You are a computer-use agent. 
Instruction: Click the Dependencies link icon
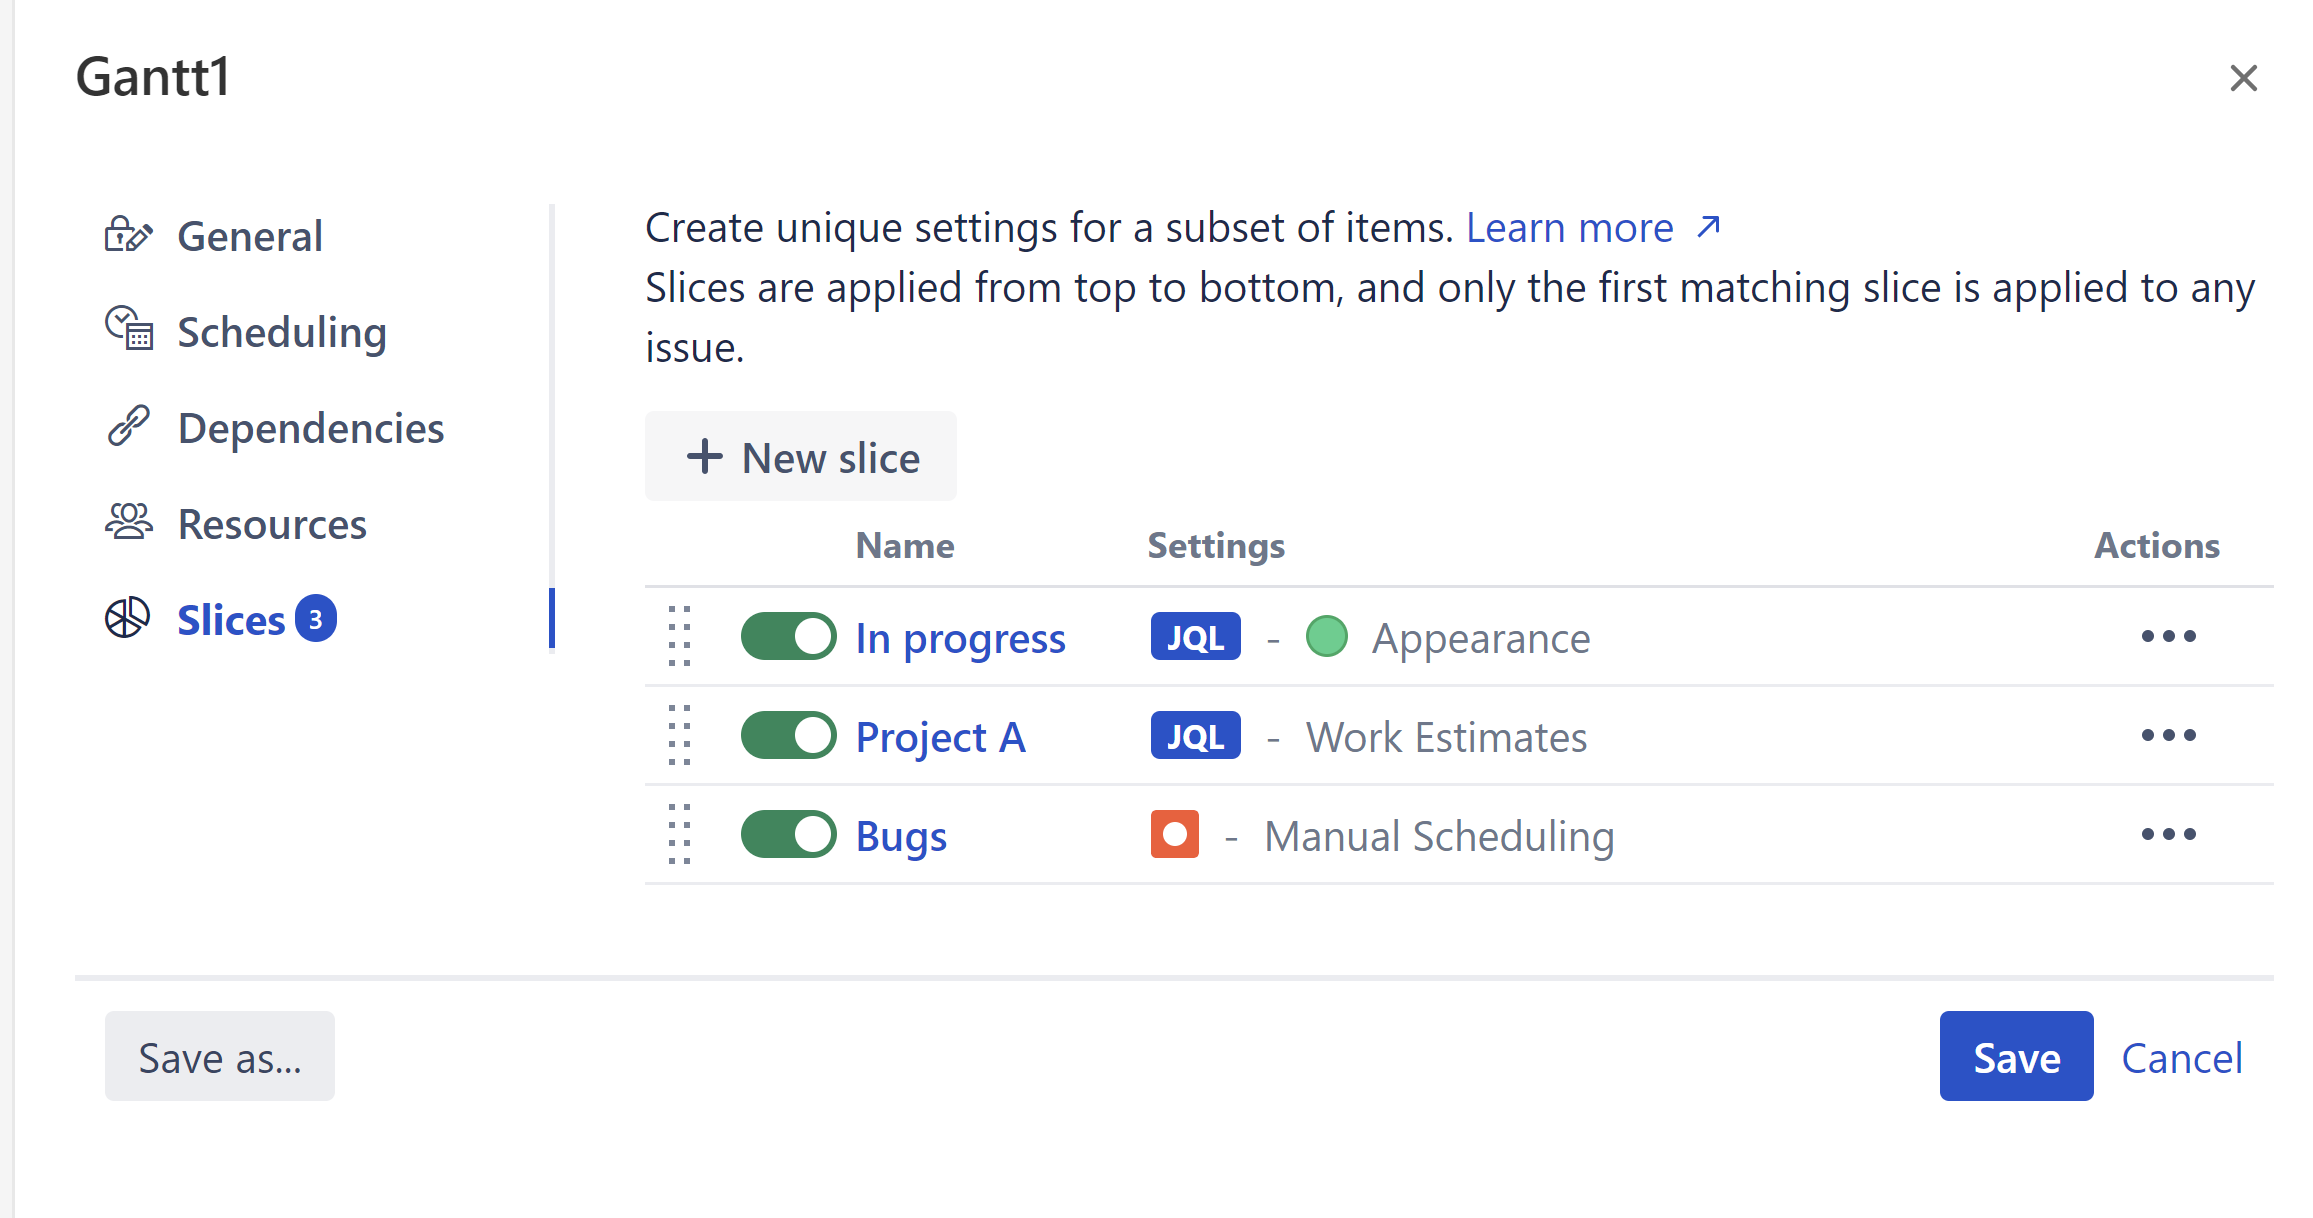129,426
